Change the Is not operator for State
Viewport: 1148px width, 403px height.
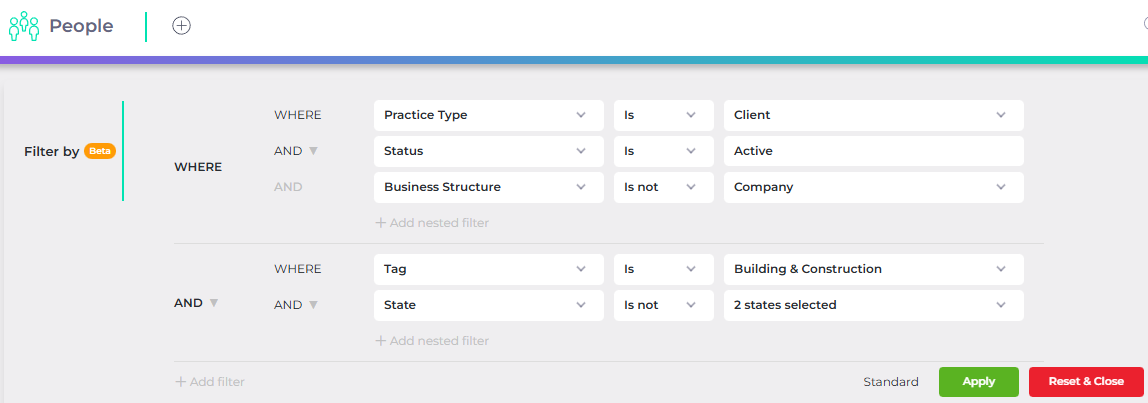[663, 305]
